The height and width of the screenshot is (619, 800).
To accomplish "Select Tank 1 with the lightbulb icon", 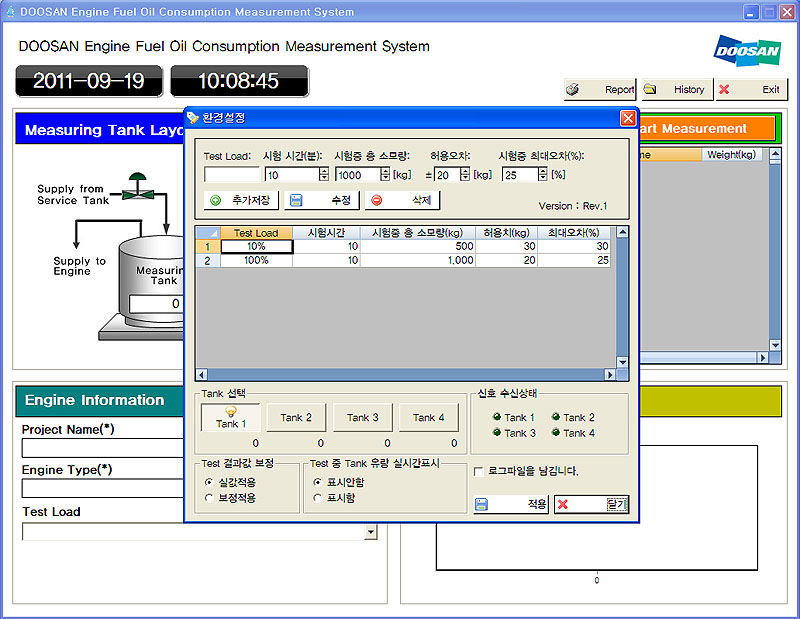I will [x=230, y=418].
